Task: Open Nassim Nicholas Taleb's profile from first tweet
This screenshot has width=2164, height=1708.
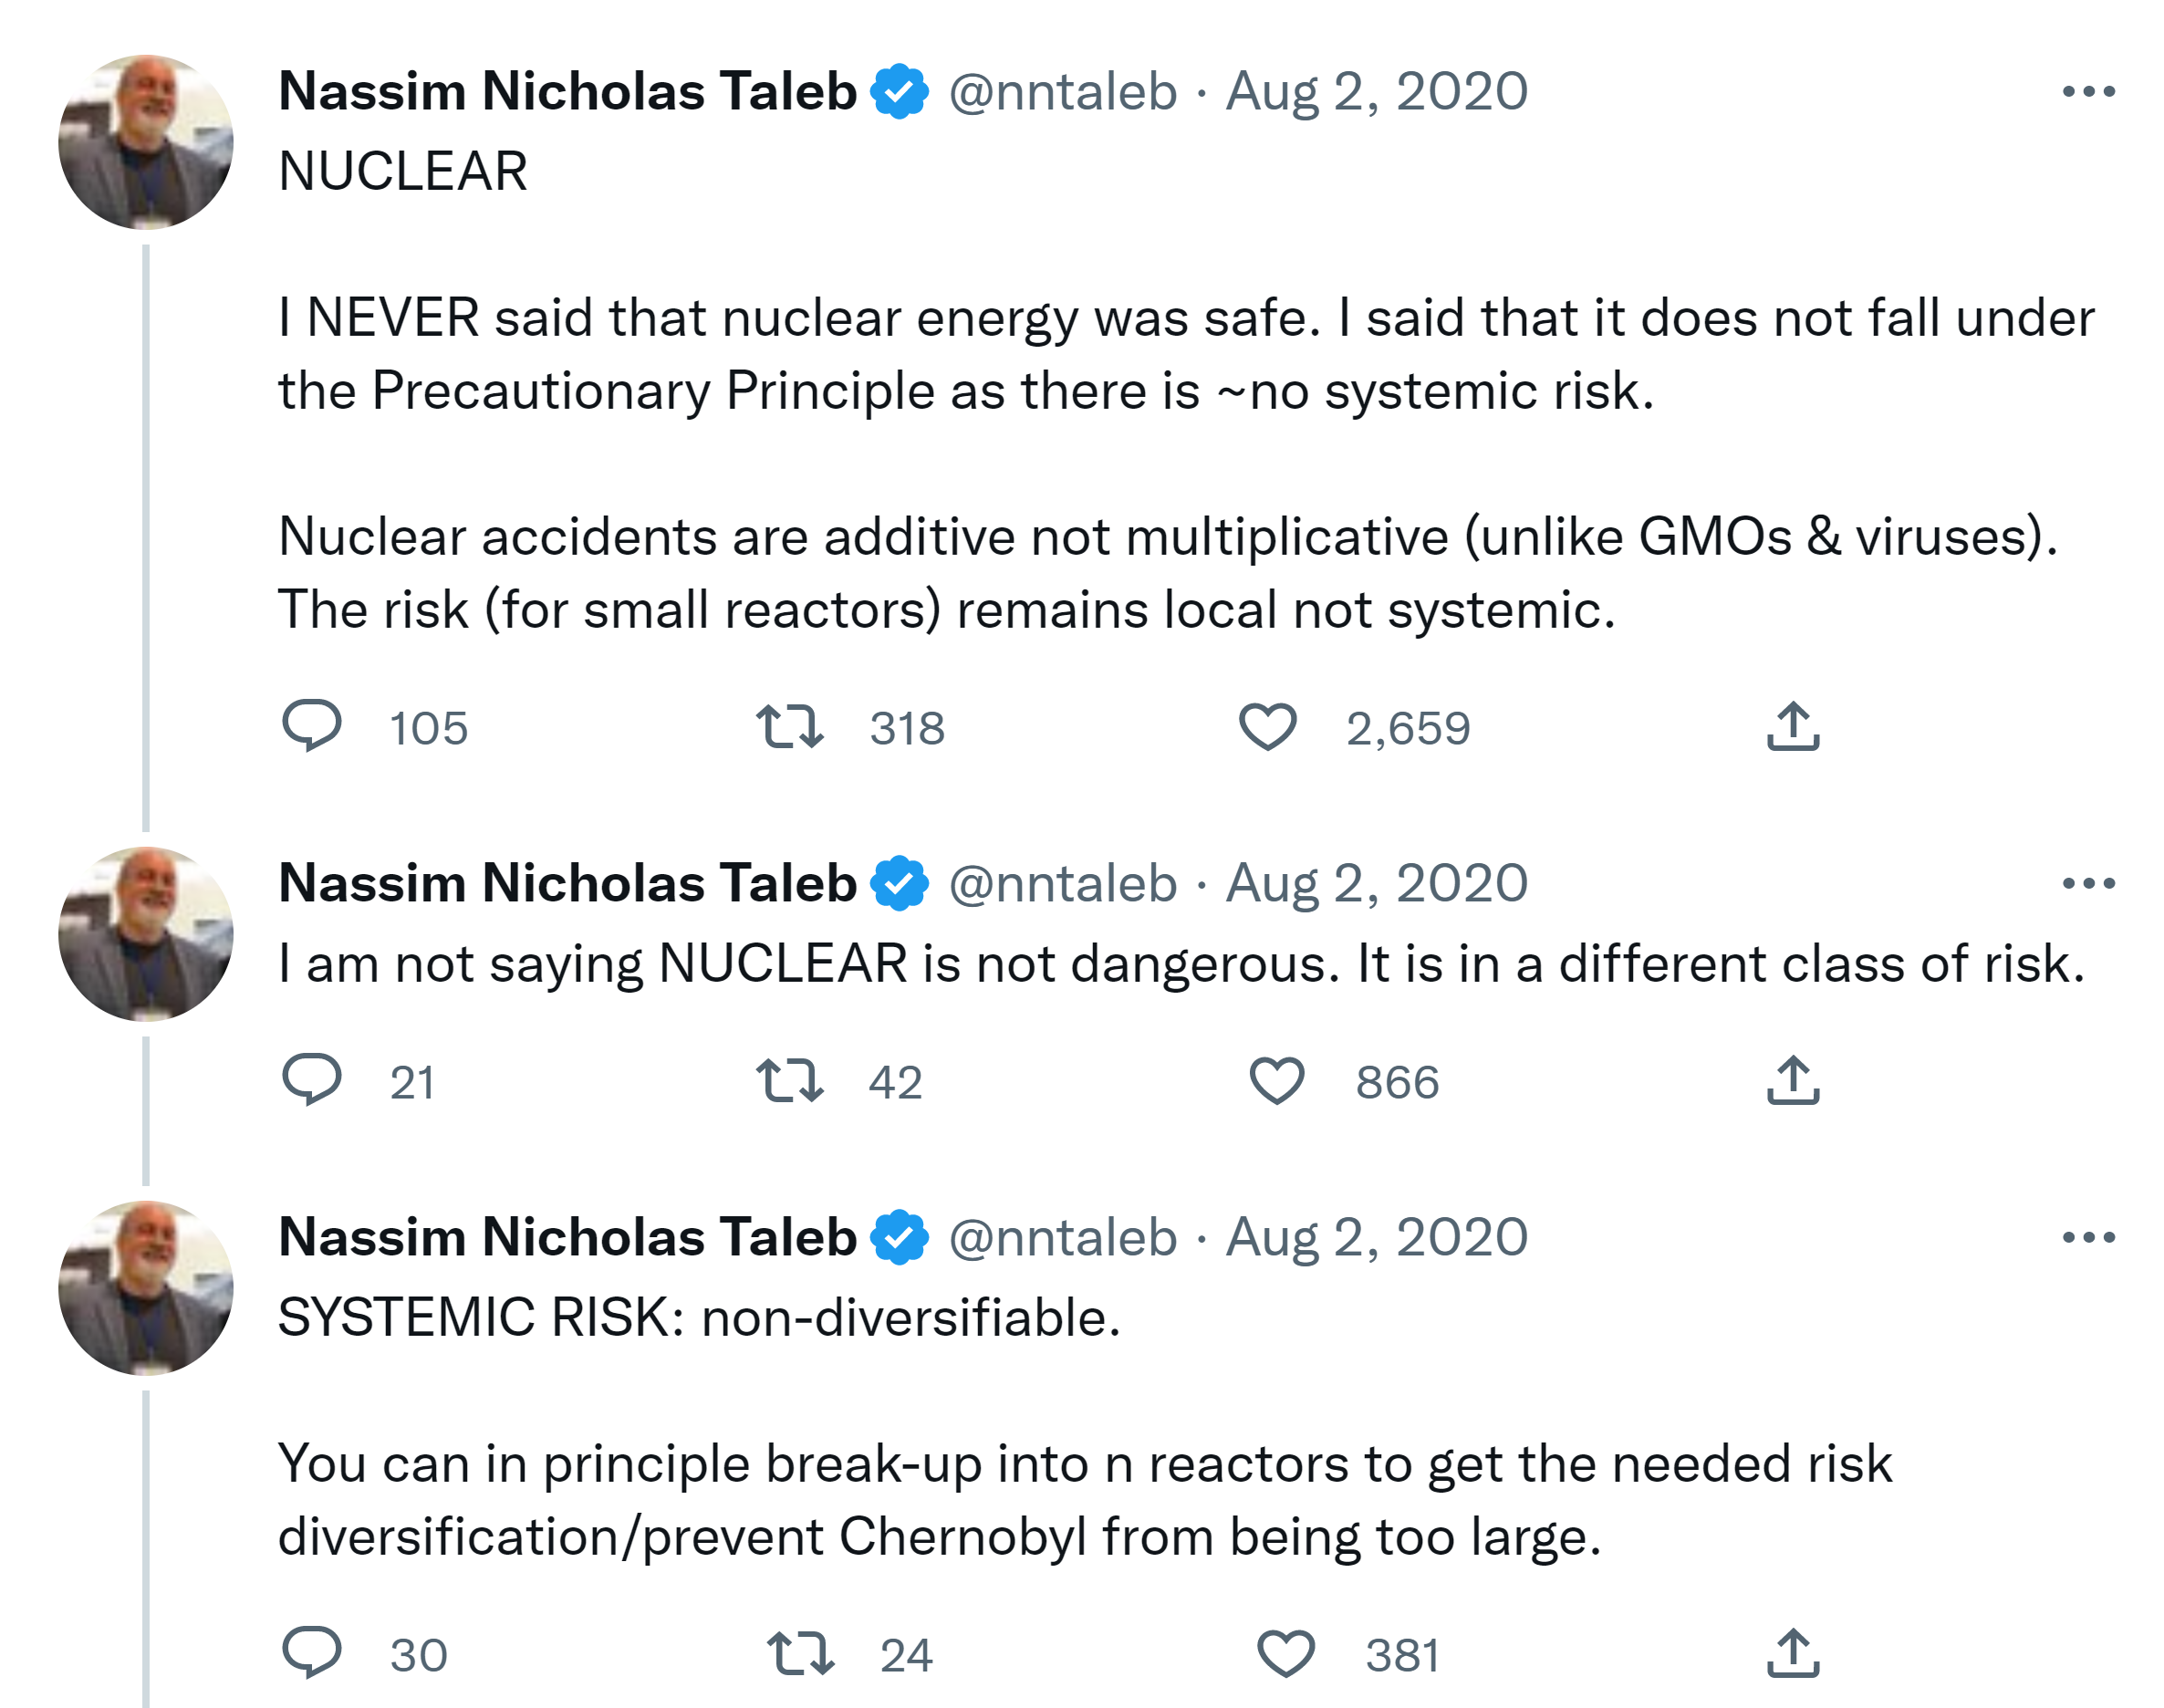Action: click(567, 92)
